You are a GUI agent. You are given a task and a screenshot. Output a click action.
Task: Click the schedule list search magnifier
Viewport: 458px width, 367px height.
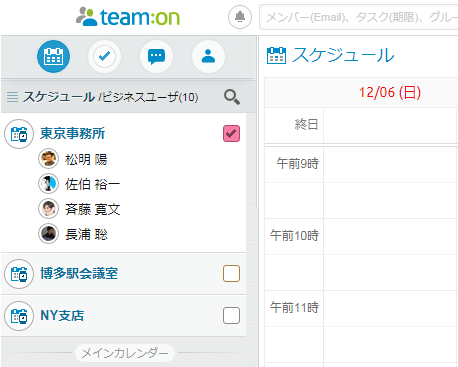[x=232, y=97]
